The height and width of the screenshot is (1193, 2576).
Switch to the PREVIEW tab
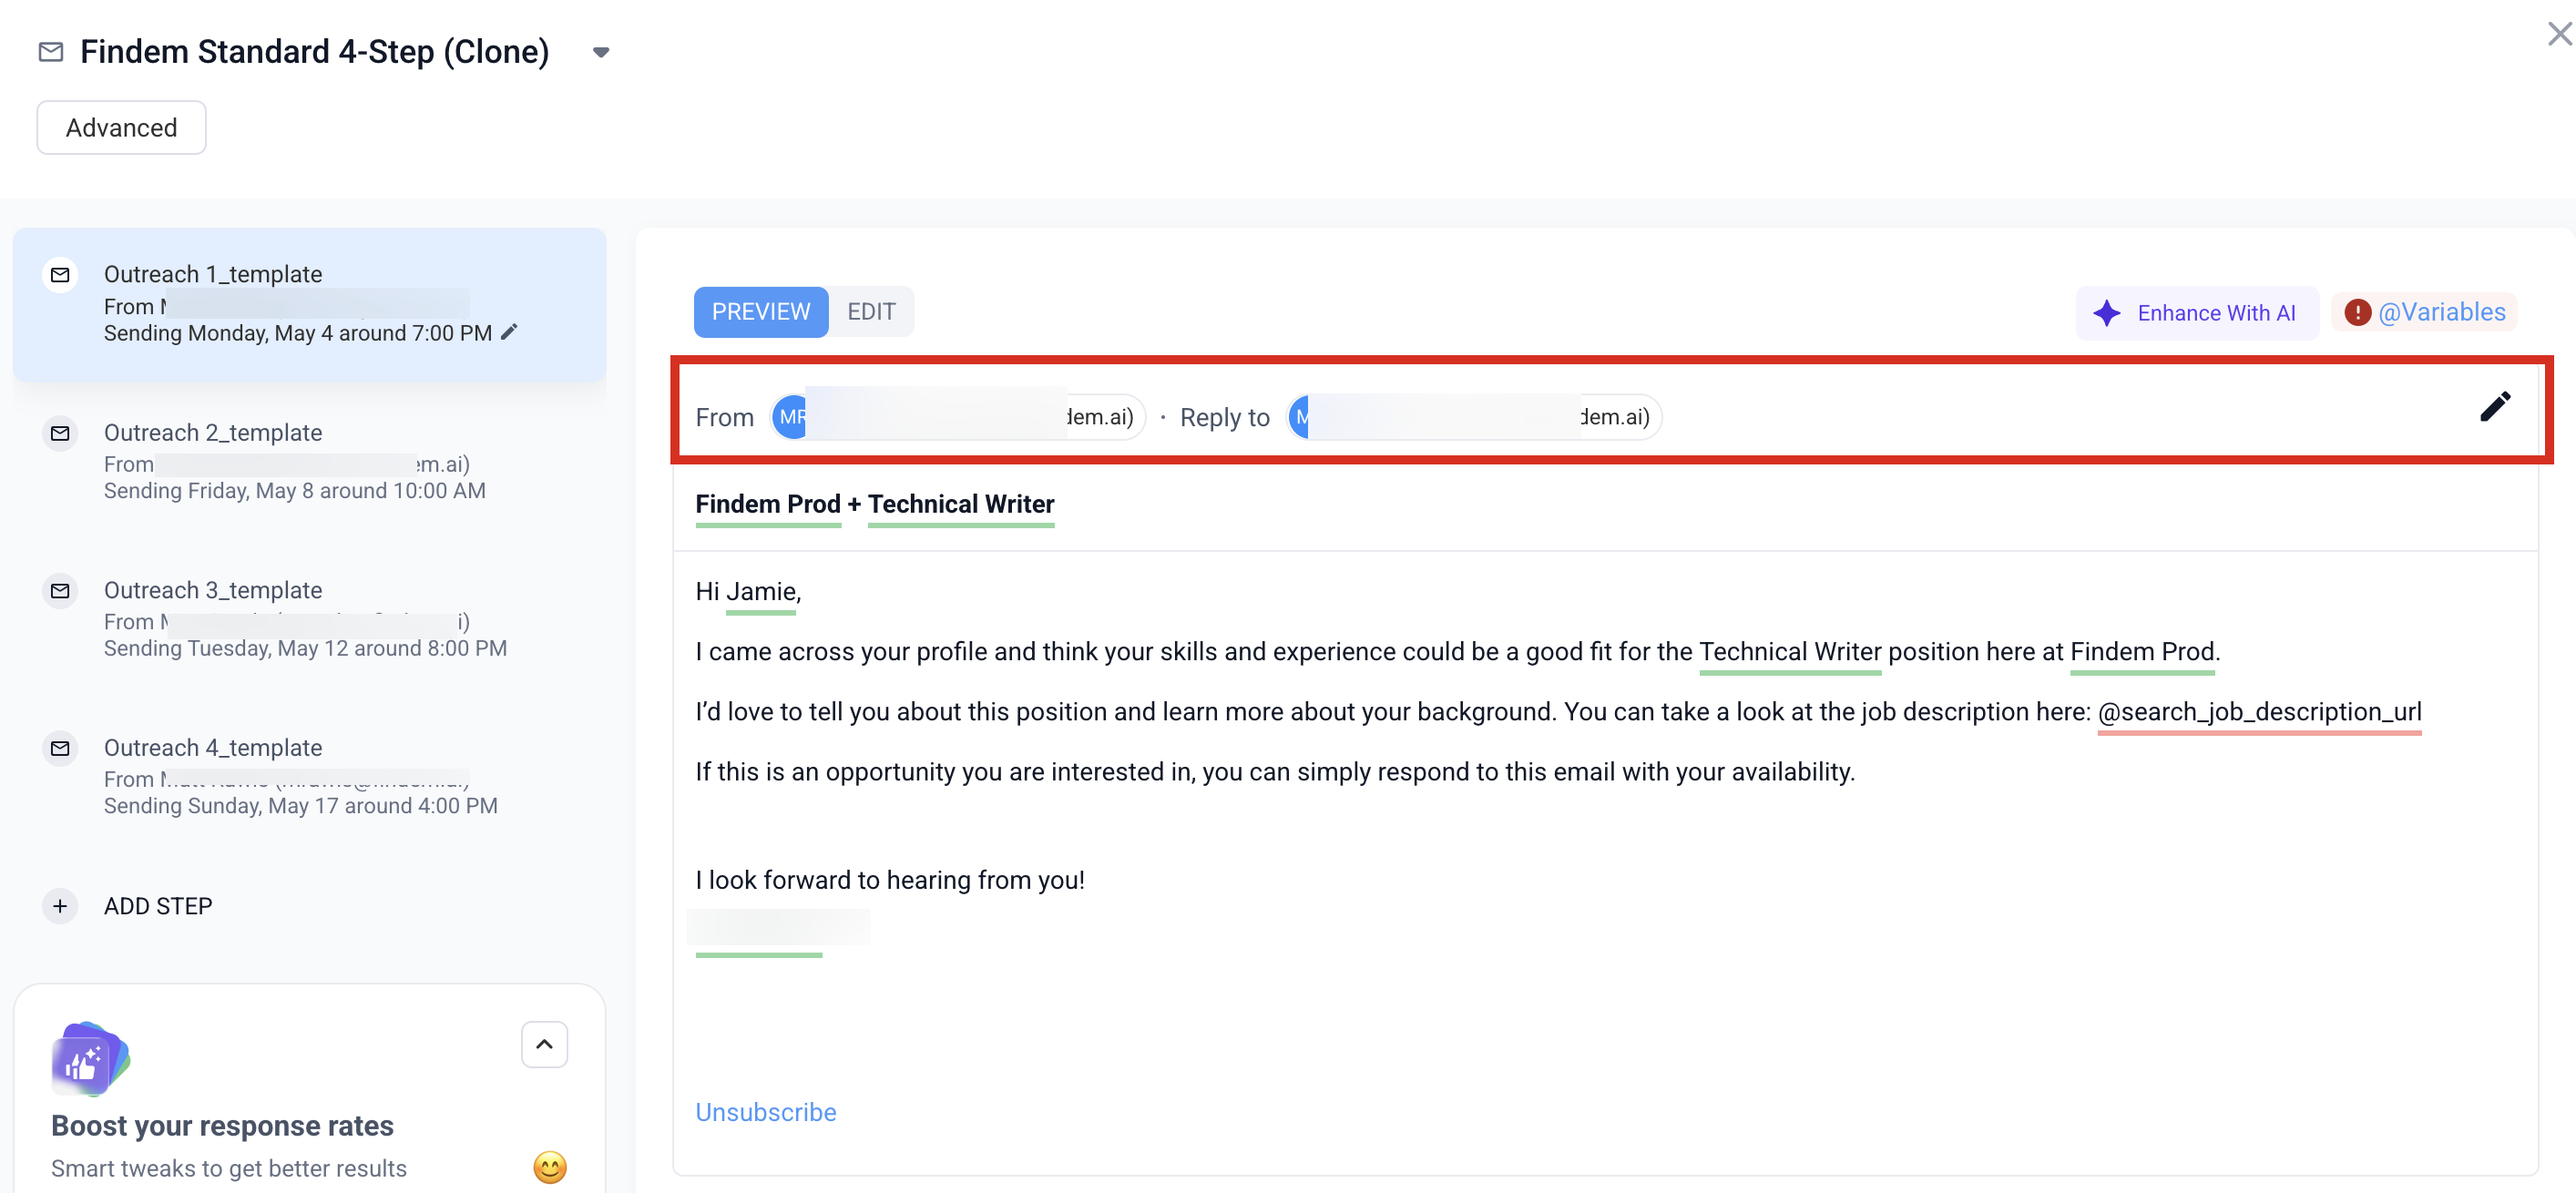click(x=761, y=312)
